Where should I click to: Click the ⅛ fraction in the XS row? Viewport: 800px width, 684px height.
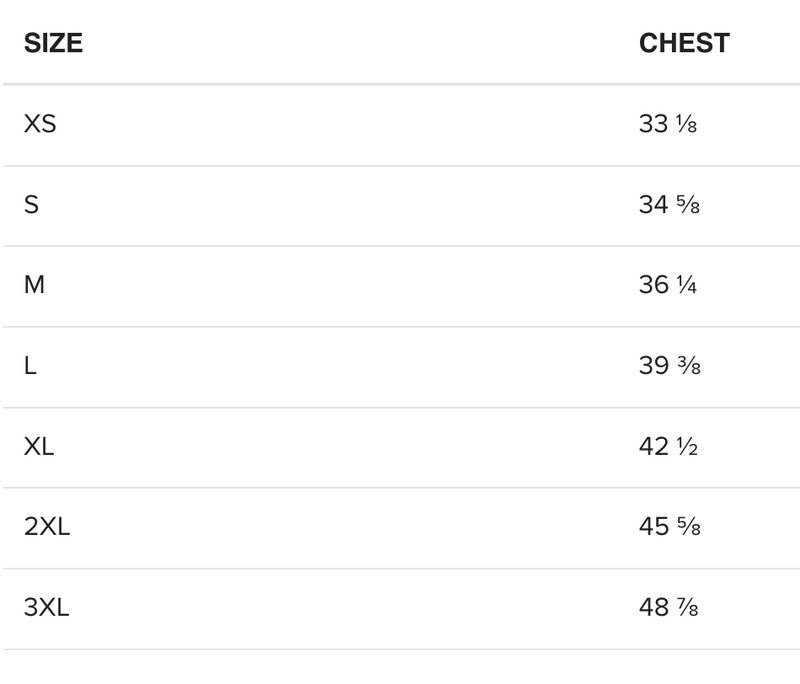click(686, 125)
